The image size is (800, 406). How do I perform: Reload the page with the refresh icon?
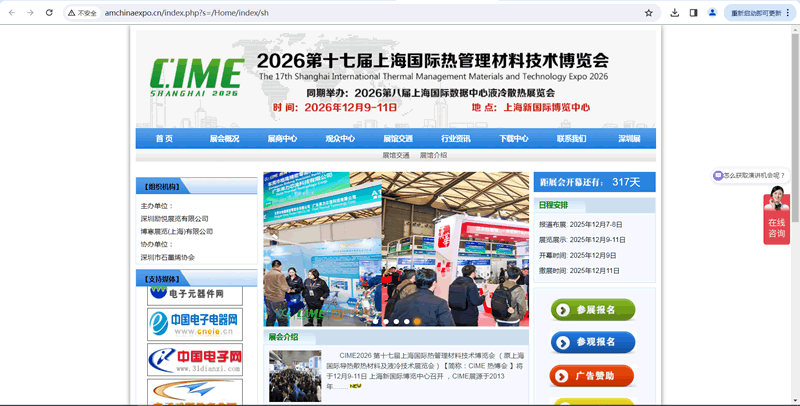tap(50, 13)
